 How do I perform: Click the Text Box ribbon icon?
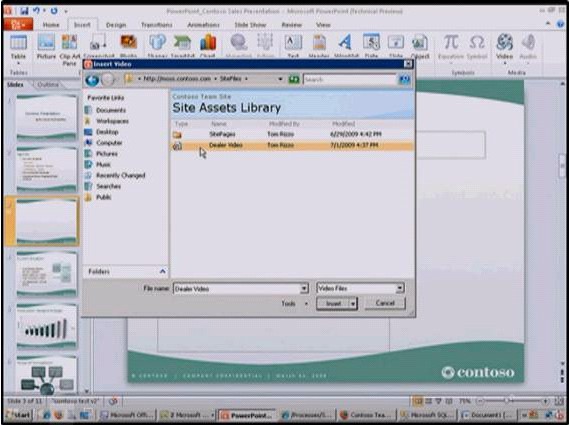point(293,43)
